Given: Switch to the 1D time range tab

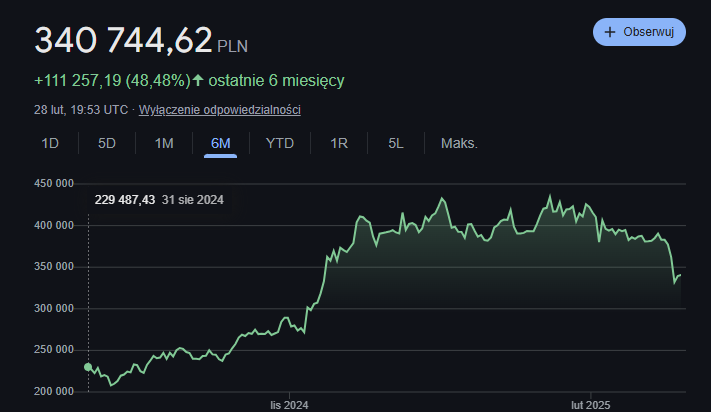Looking at the screenshot, I should (x=50, y=143).
